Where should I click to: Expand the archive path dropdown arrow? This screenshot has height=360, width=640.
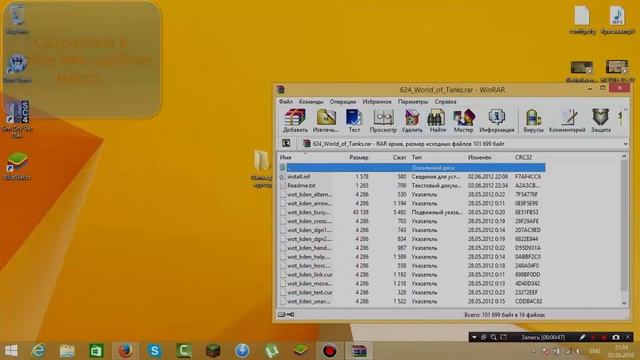[x=625, y=144]
